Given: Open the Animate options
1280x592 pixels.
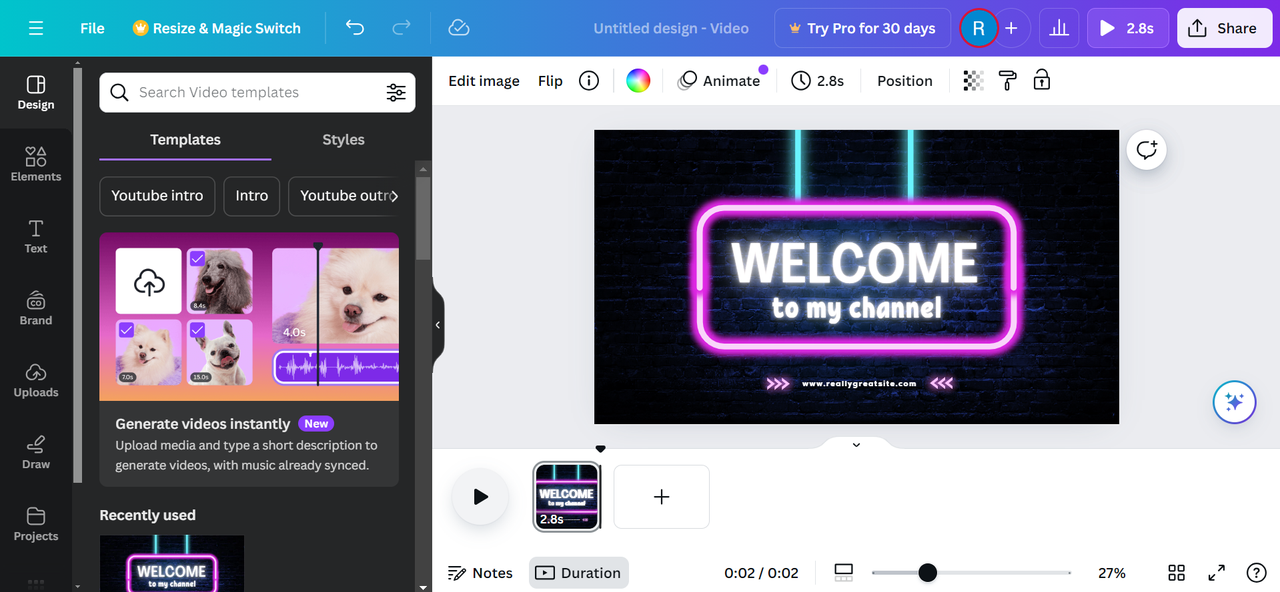Looking at the screenshot, I should 719,81.
